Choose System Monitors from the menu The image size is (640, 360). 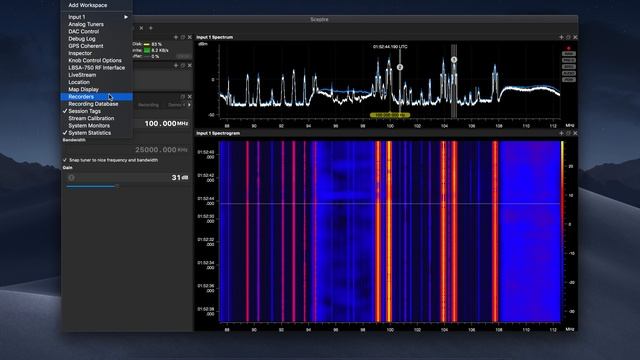point(89,126)
